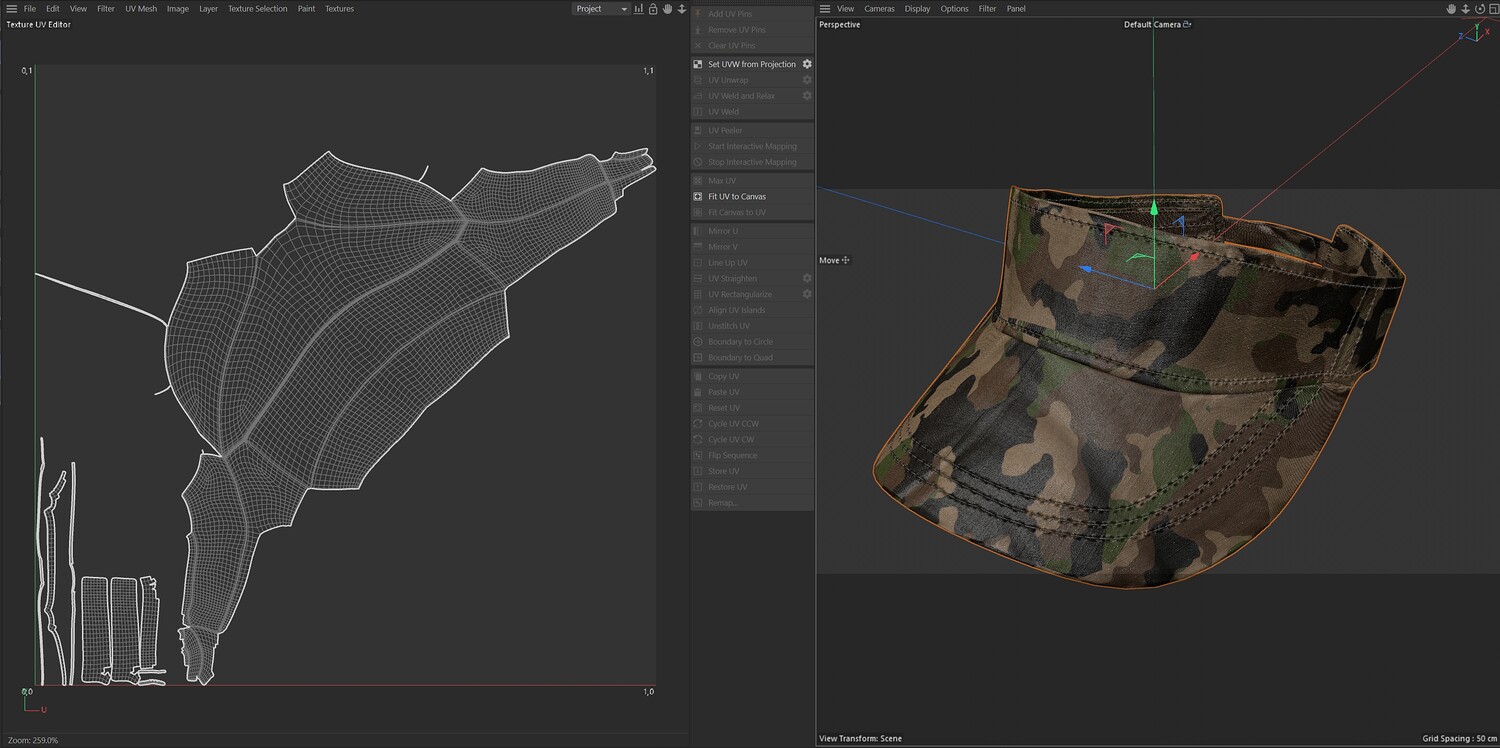Viewport: 1500px width, 748px height.
Task: Apply Boundary to Circle
Action: [x=752, y=342]
